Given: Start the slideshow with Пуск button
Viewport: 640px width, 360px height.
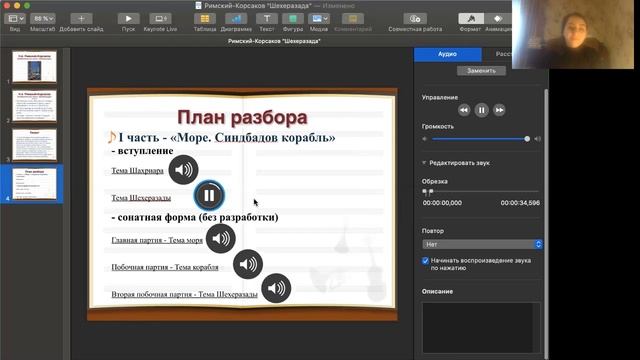Looking at the screenshot, I should (128, 19).
